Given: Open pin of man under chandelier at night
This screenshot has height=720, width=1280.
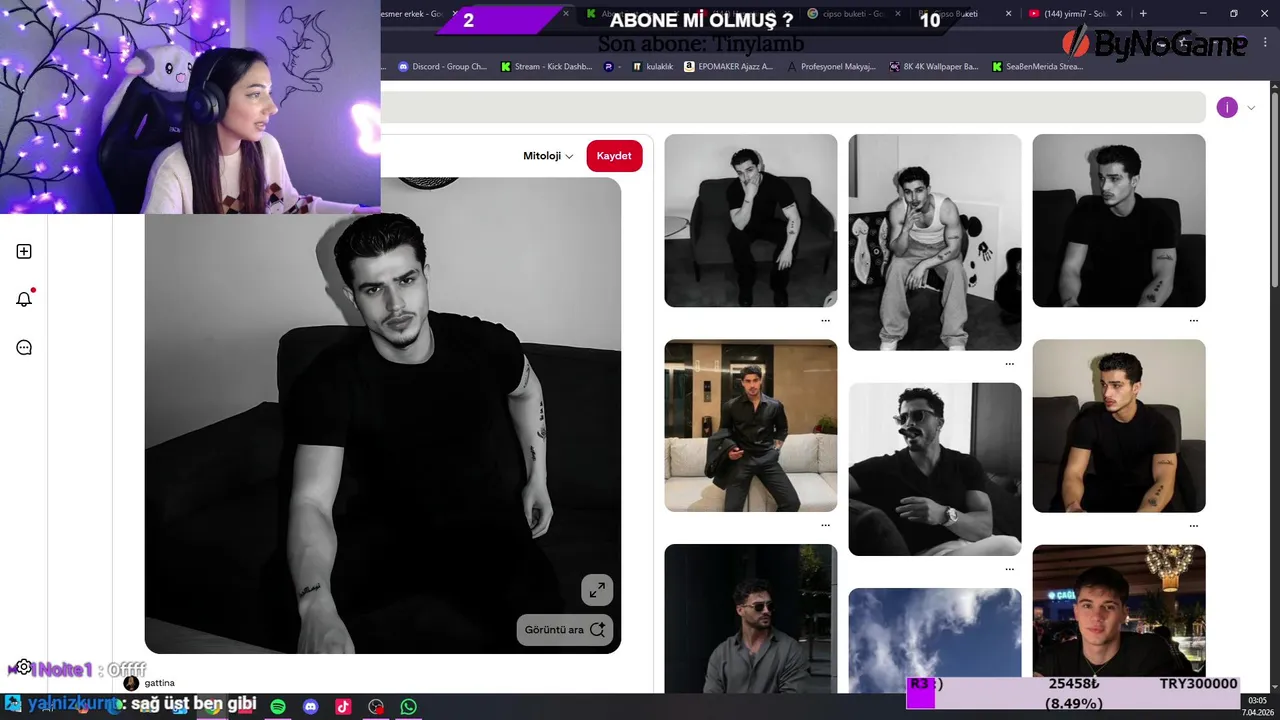Looking at the screenshot, I should click(1119, 610).
